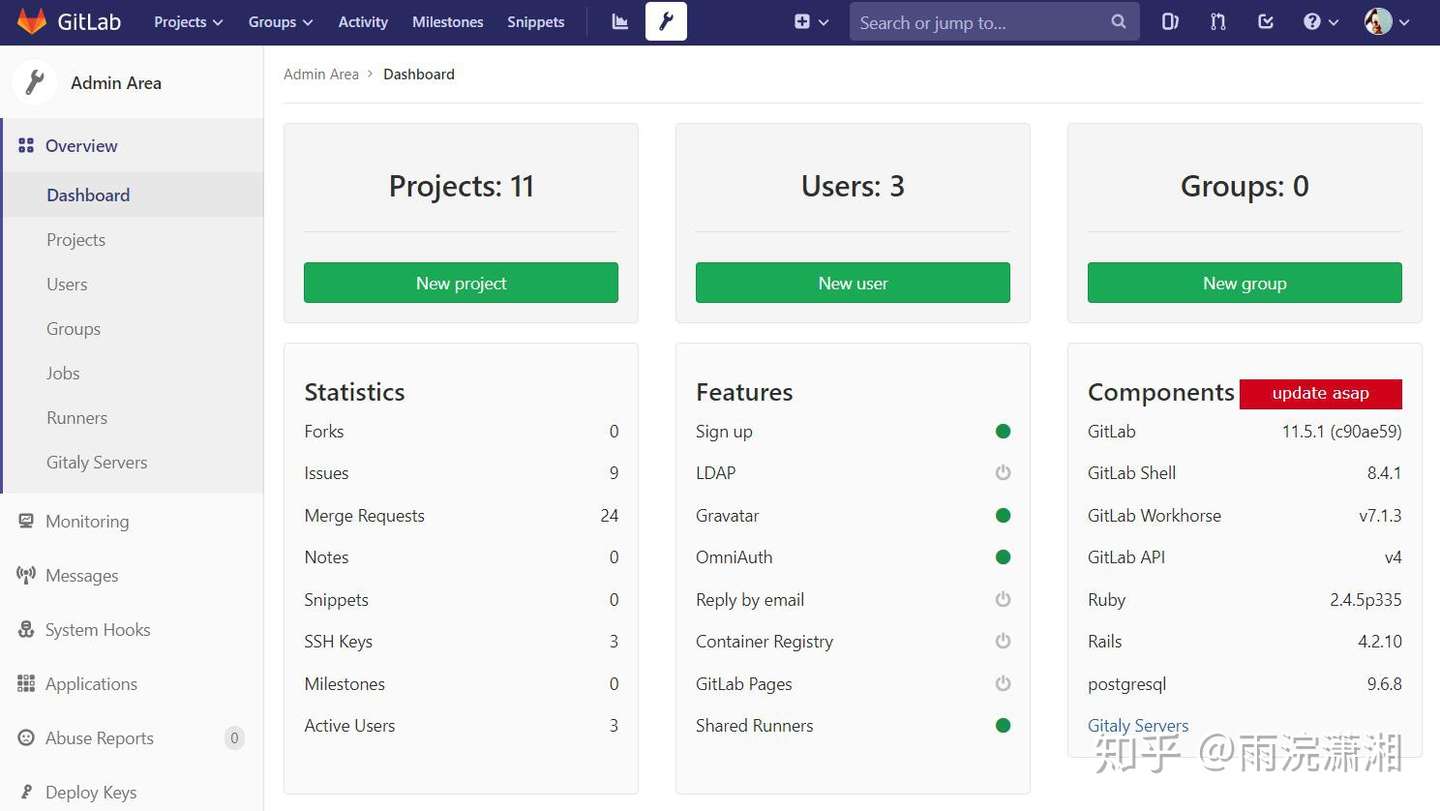The width and height of the screenshot is (1440, 811).
Task: Click the GitLab fox logo
Action: point(31,21)
